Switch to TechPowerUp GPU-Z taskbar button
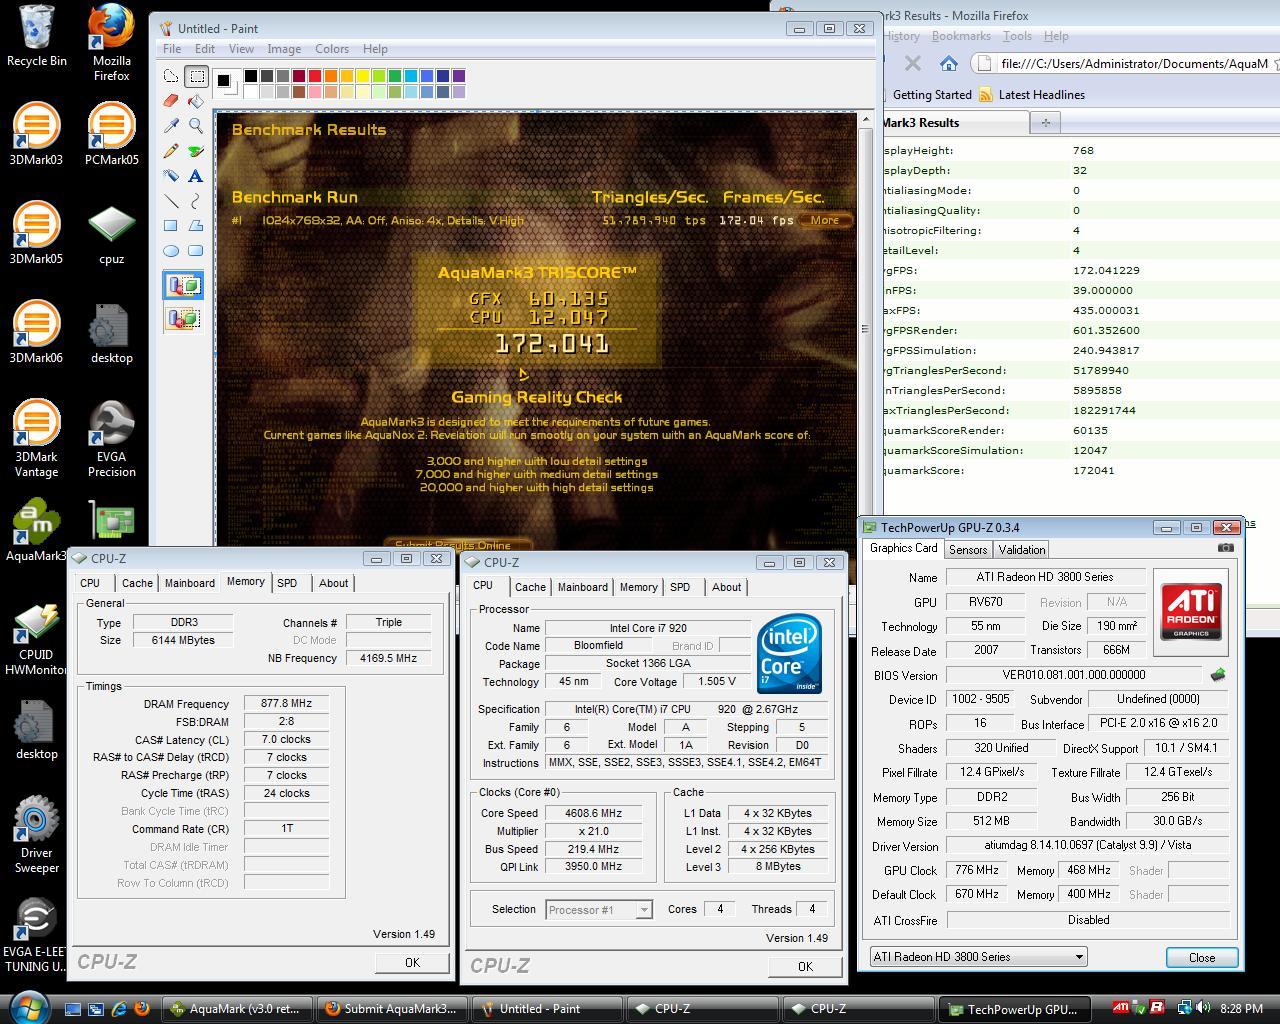1280x1024 pixels. pos(1012,1009)
